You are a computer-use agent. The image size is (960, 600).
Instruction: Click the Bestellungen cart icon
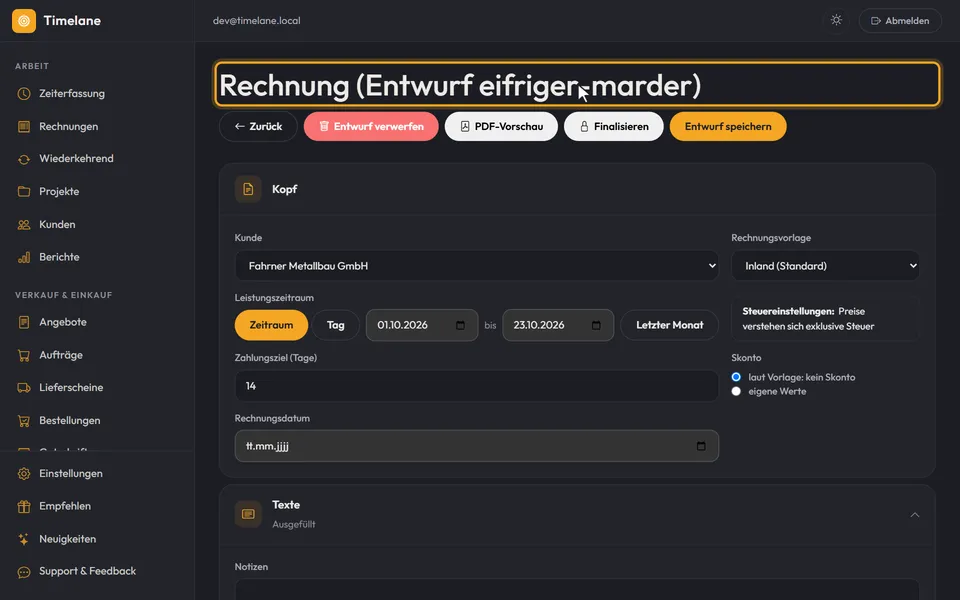click(24, 421)
